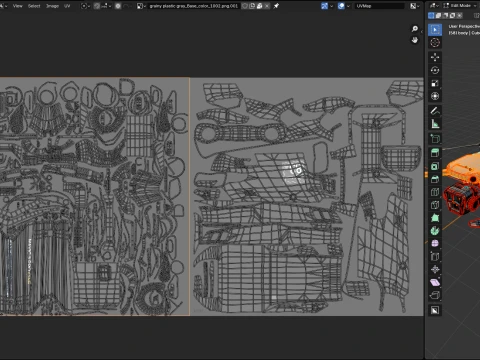The height and width of the screenshot is (360, 480).
Task: Select the Select Box tool in 3D viewport
Action: click(x=435, y=30)
